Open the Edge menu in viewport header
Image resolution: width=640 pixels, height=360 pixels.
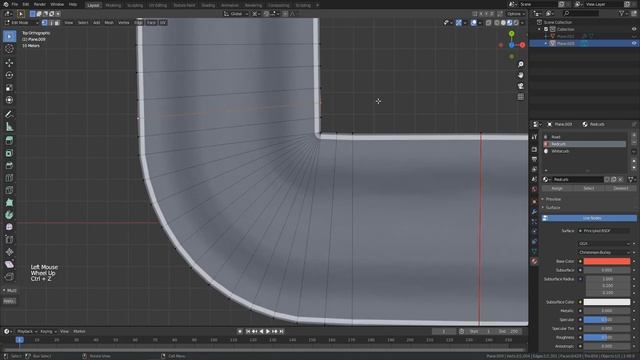click(138, 23)
